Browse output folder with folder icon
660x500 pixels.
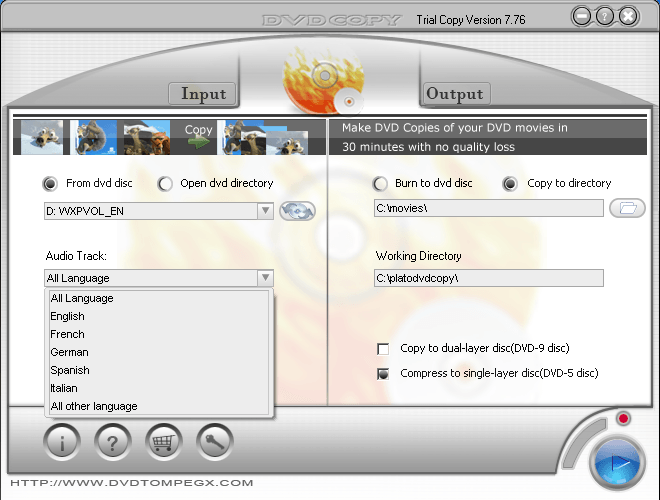627,208
